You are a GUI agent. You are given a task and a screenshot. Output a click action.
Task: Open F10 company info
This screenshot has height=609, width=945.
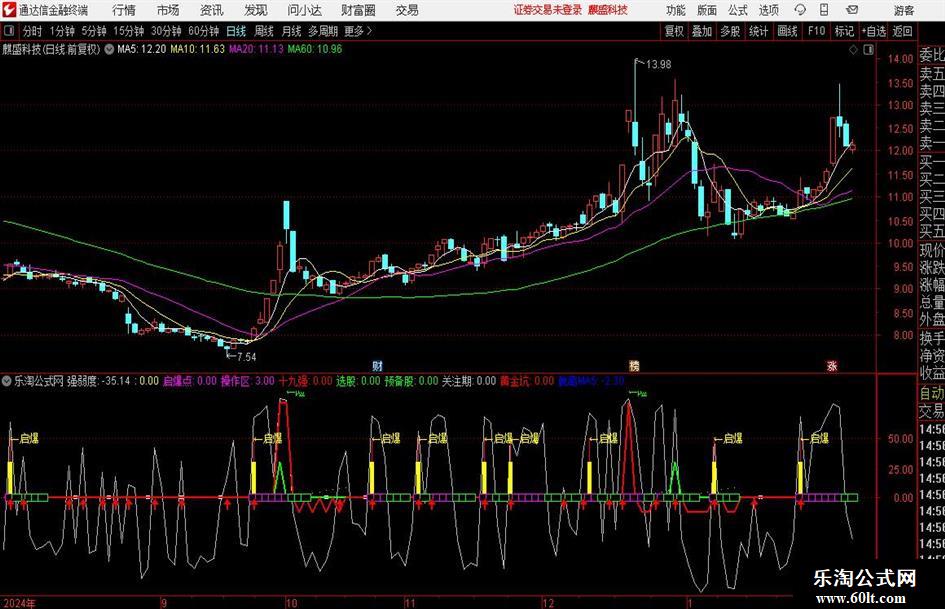coord(816,31)
